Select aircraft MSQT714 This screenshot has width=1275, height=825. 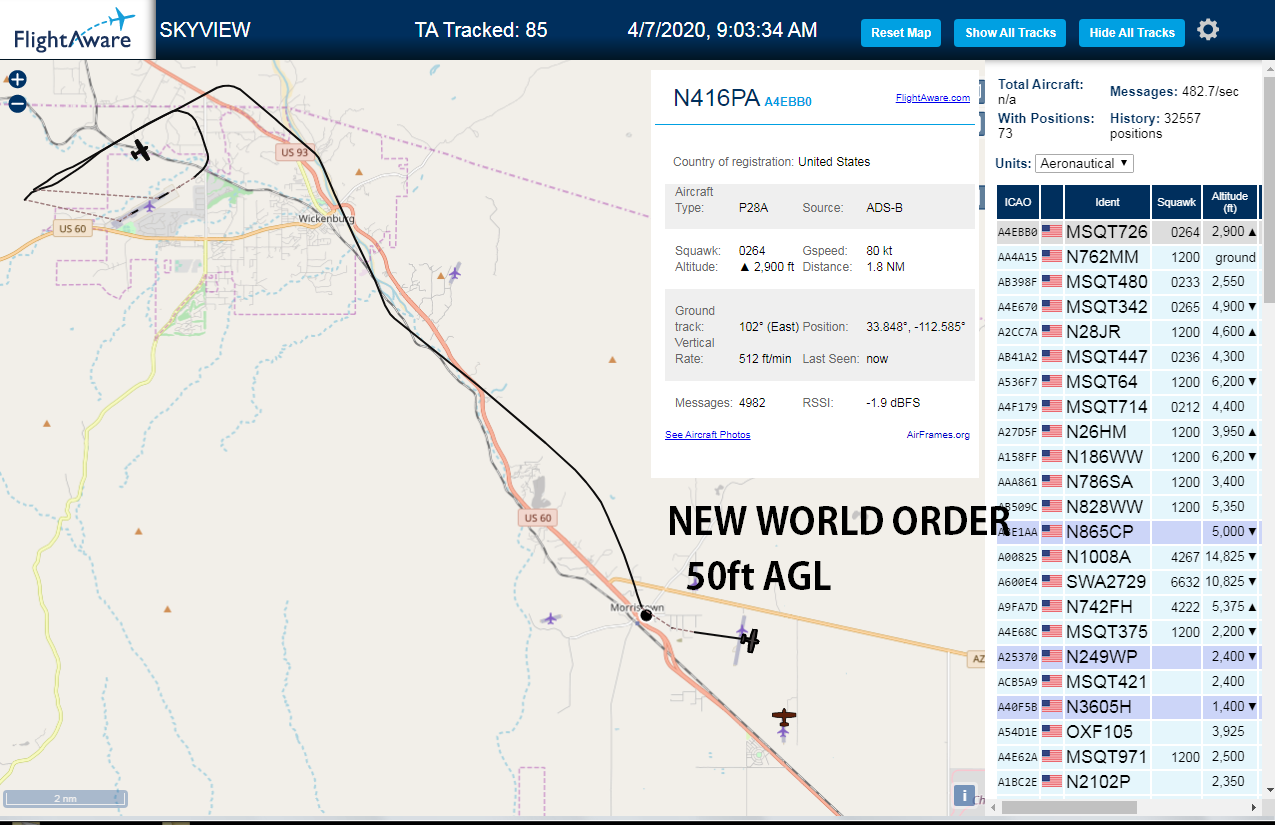point(1127,407)
